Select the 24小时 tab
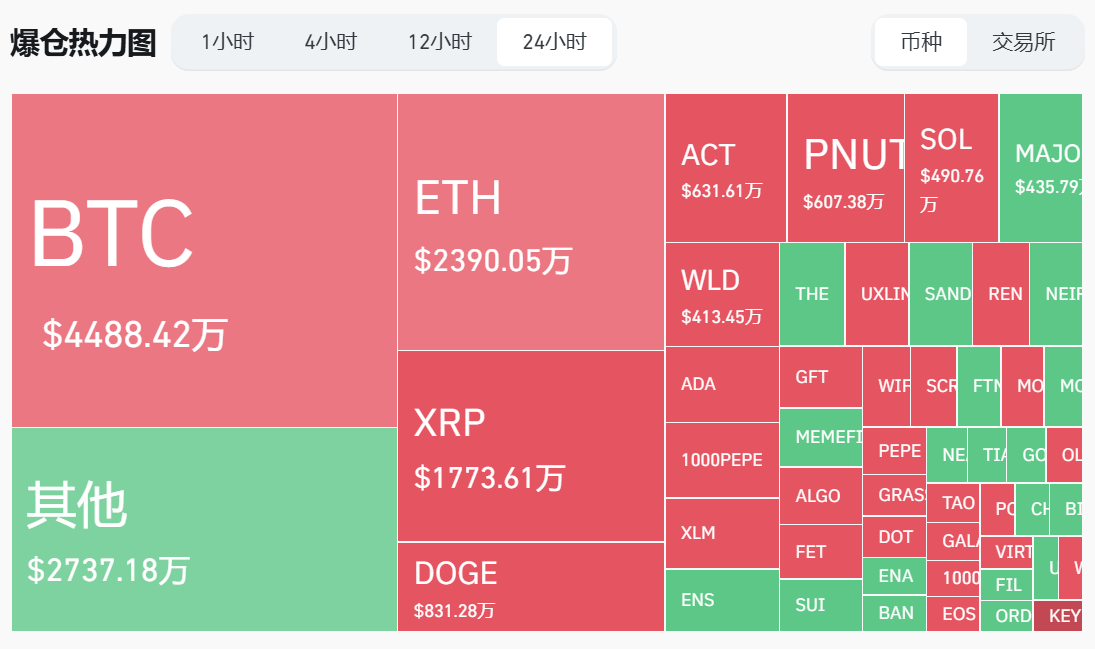Screen dimensions: 1095x649 point(554,42)
